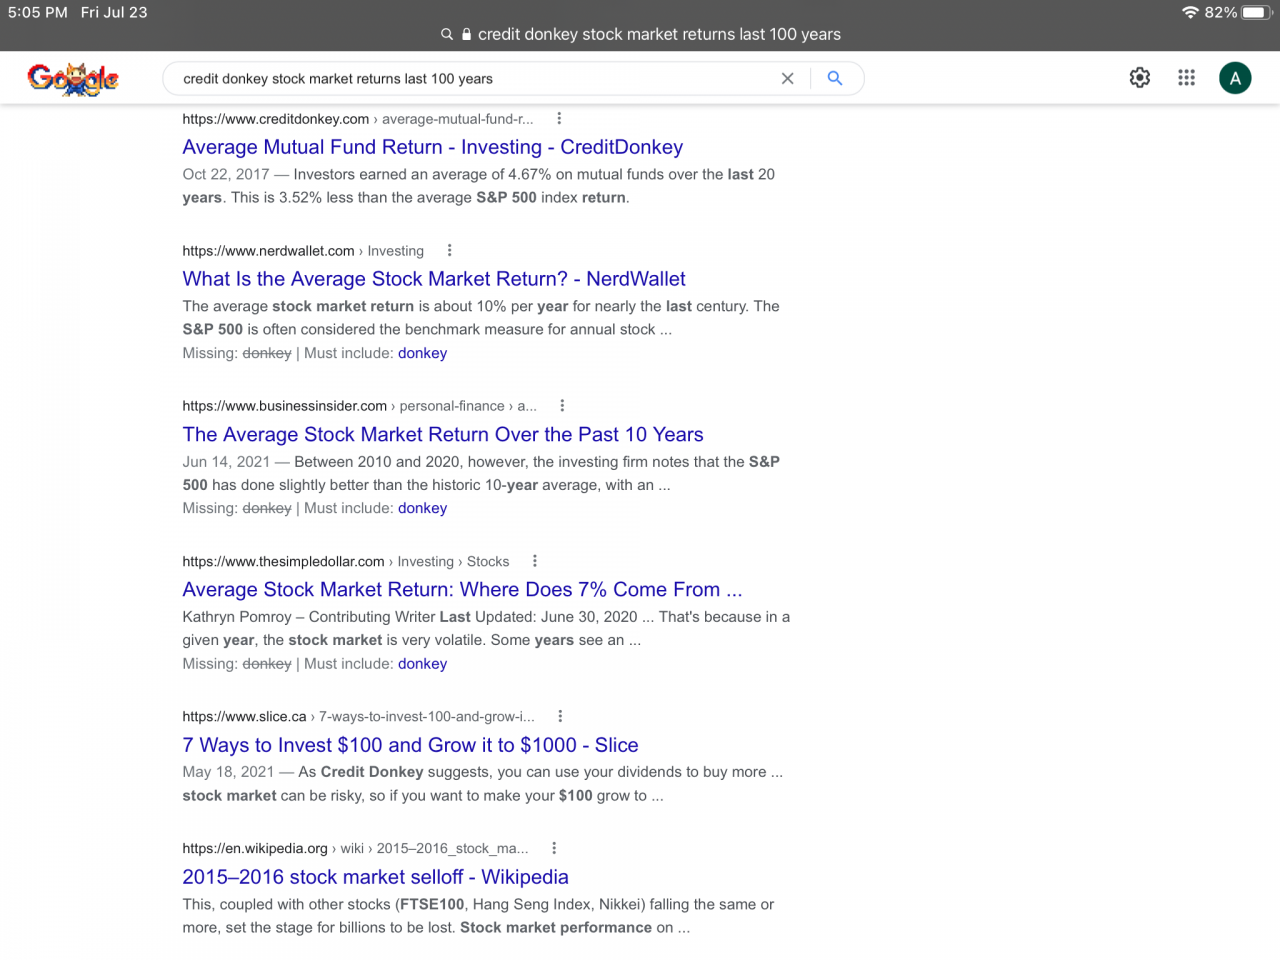Open 'What Is the Average Stock Market Return? - NerdWallet'

(x=434, y=279)
